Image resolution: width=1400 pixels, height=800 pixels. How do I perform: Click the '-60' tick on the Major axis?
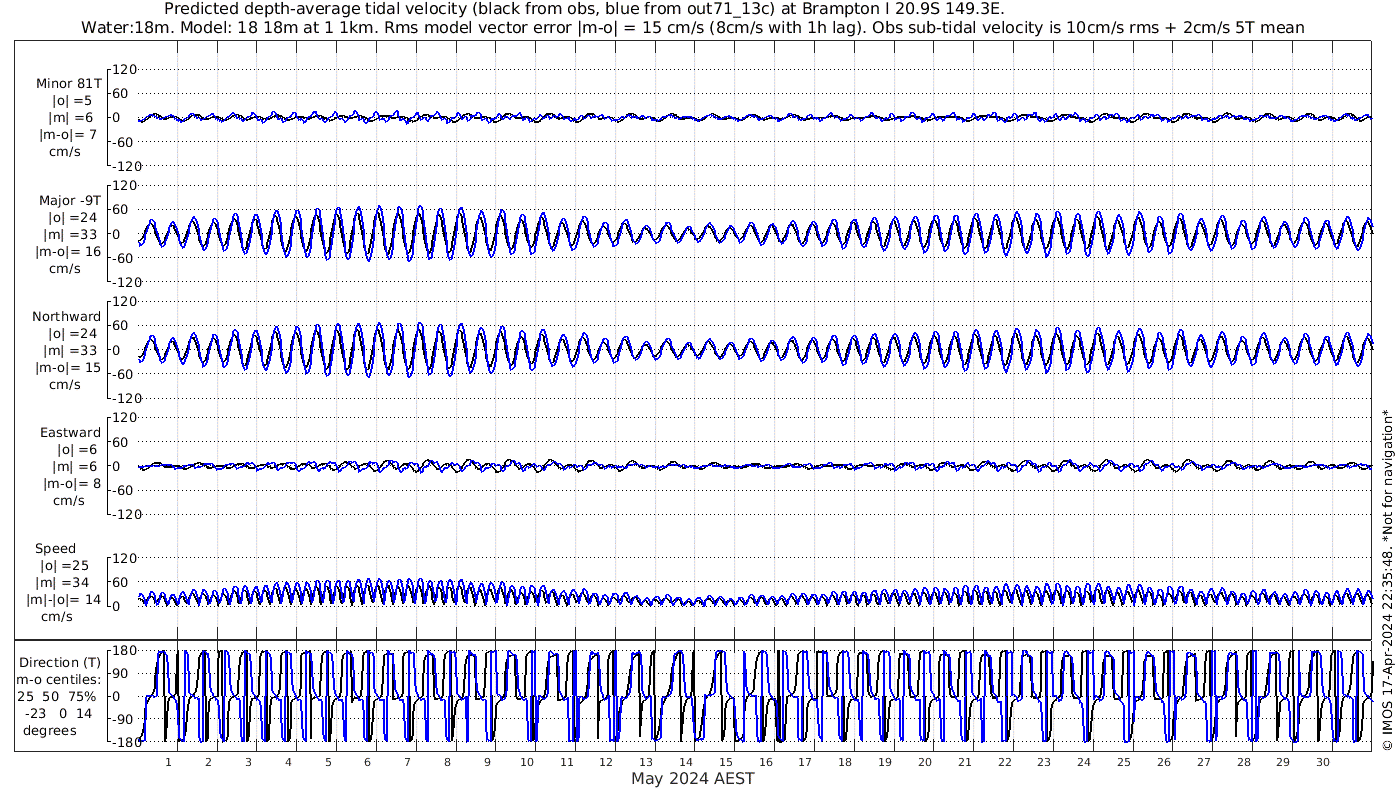click(124, 258)
